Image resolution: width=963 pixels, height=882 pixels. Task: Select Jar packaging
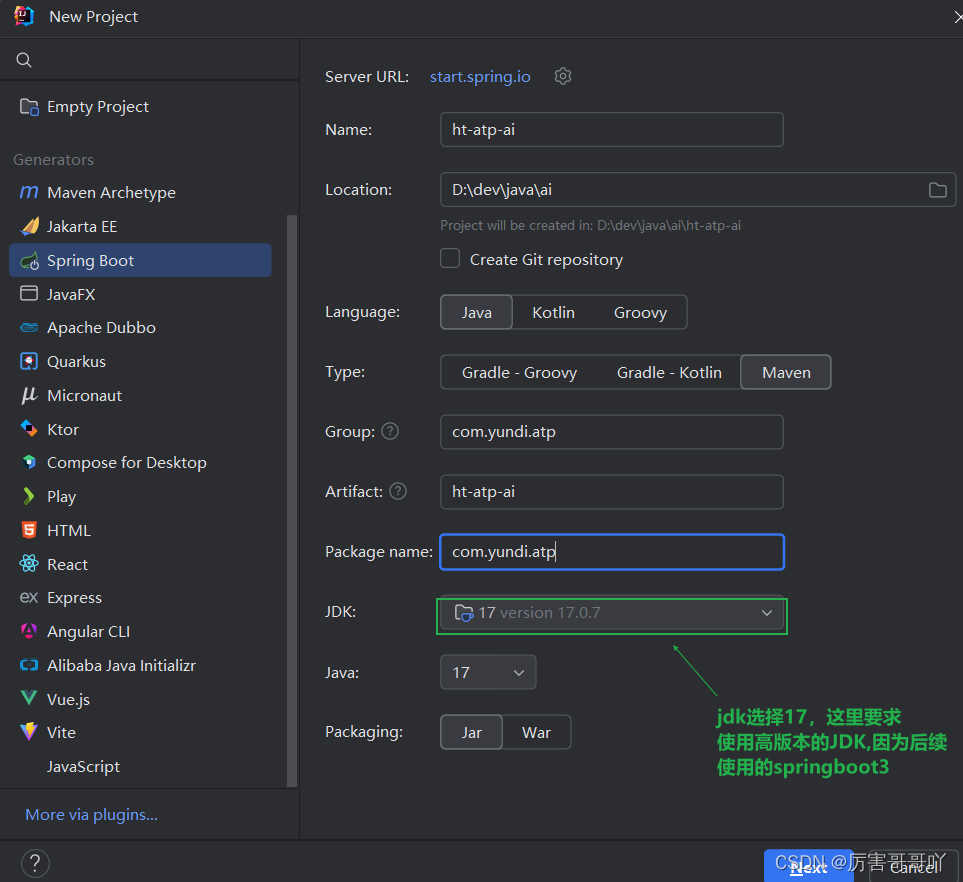pyautogui.click(x=472, y=732)
